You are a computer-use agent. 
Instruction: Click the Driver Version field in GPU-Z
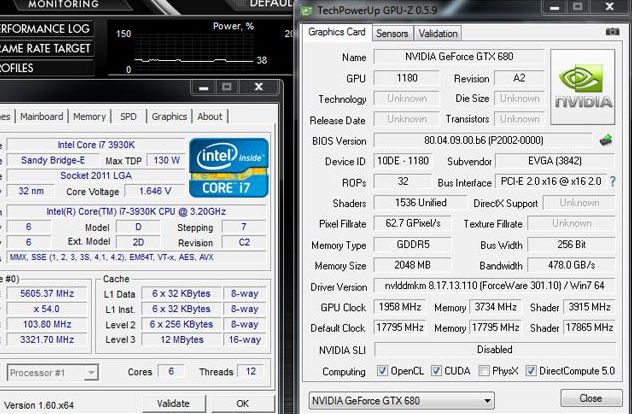(494, 286)
